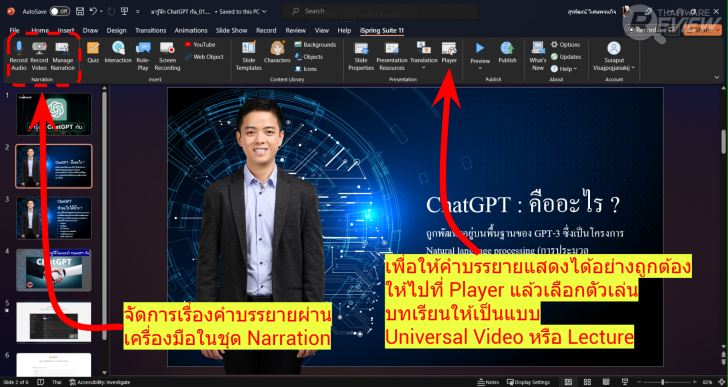This screenshot has height=387, width=728.
Task: Insert a Quiz
Action: pos(93,52)
